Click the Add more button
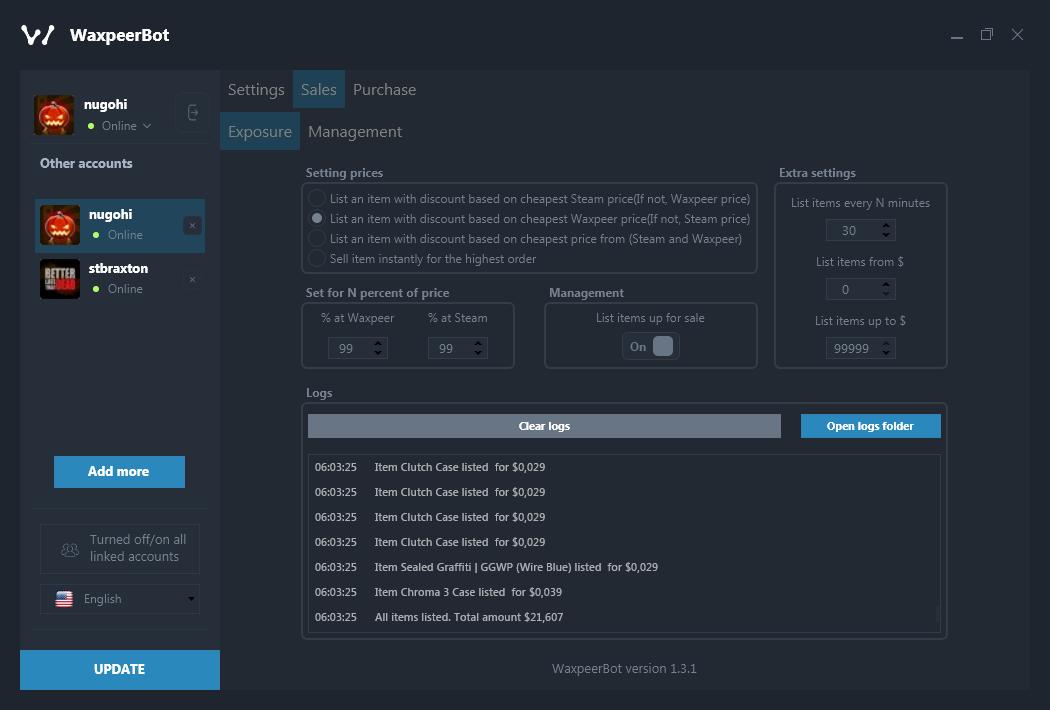This screenshot has width=1050, height=710. [119, 472]
